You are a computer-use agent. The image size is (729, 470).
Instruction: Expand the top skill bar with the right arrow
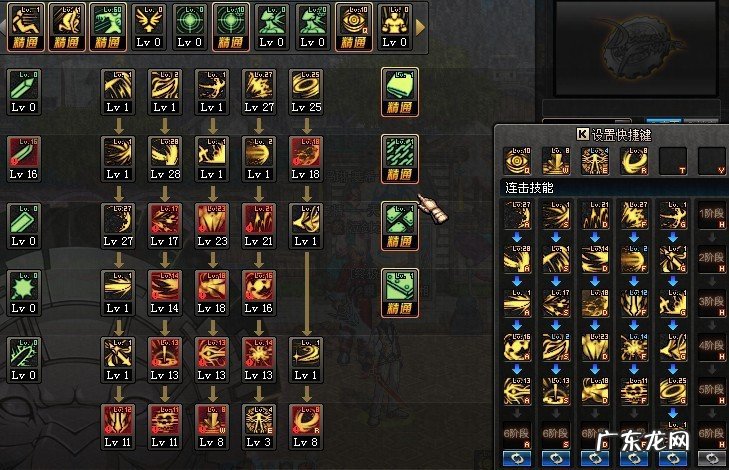[420, 27]
